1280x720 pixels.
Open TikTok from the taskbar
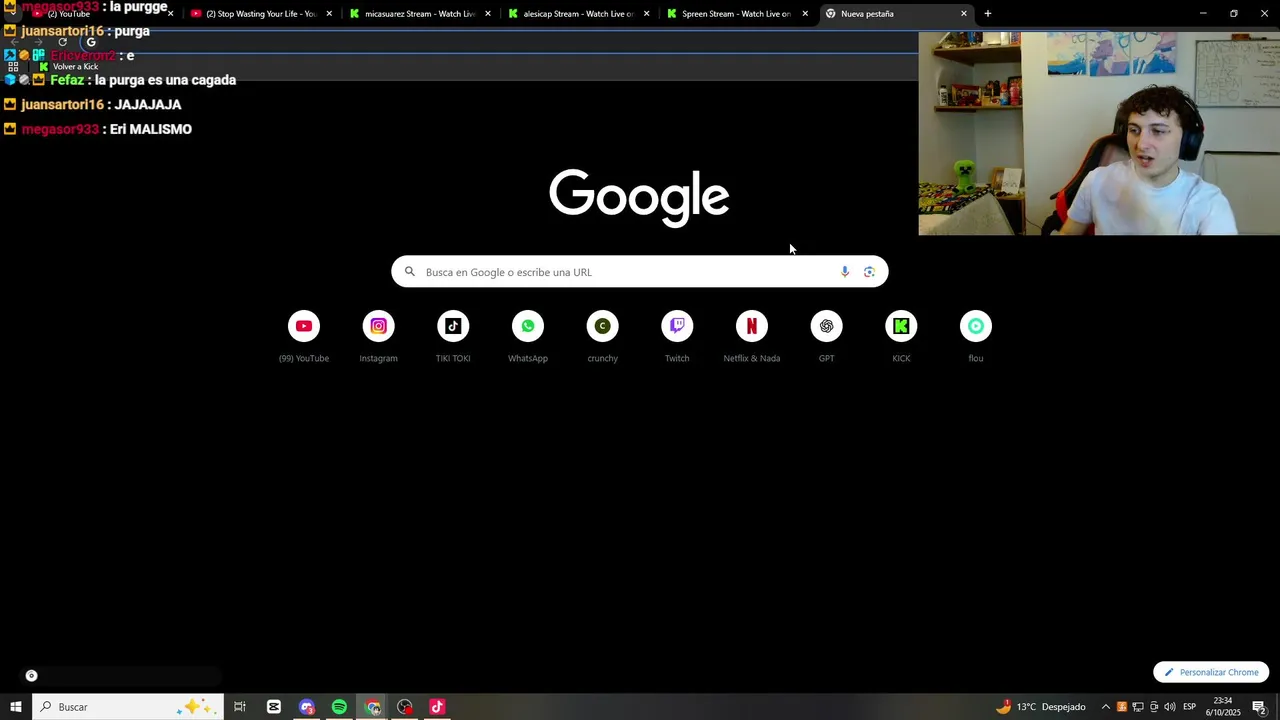[x=437, y=707]
